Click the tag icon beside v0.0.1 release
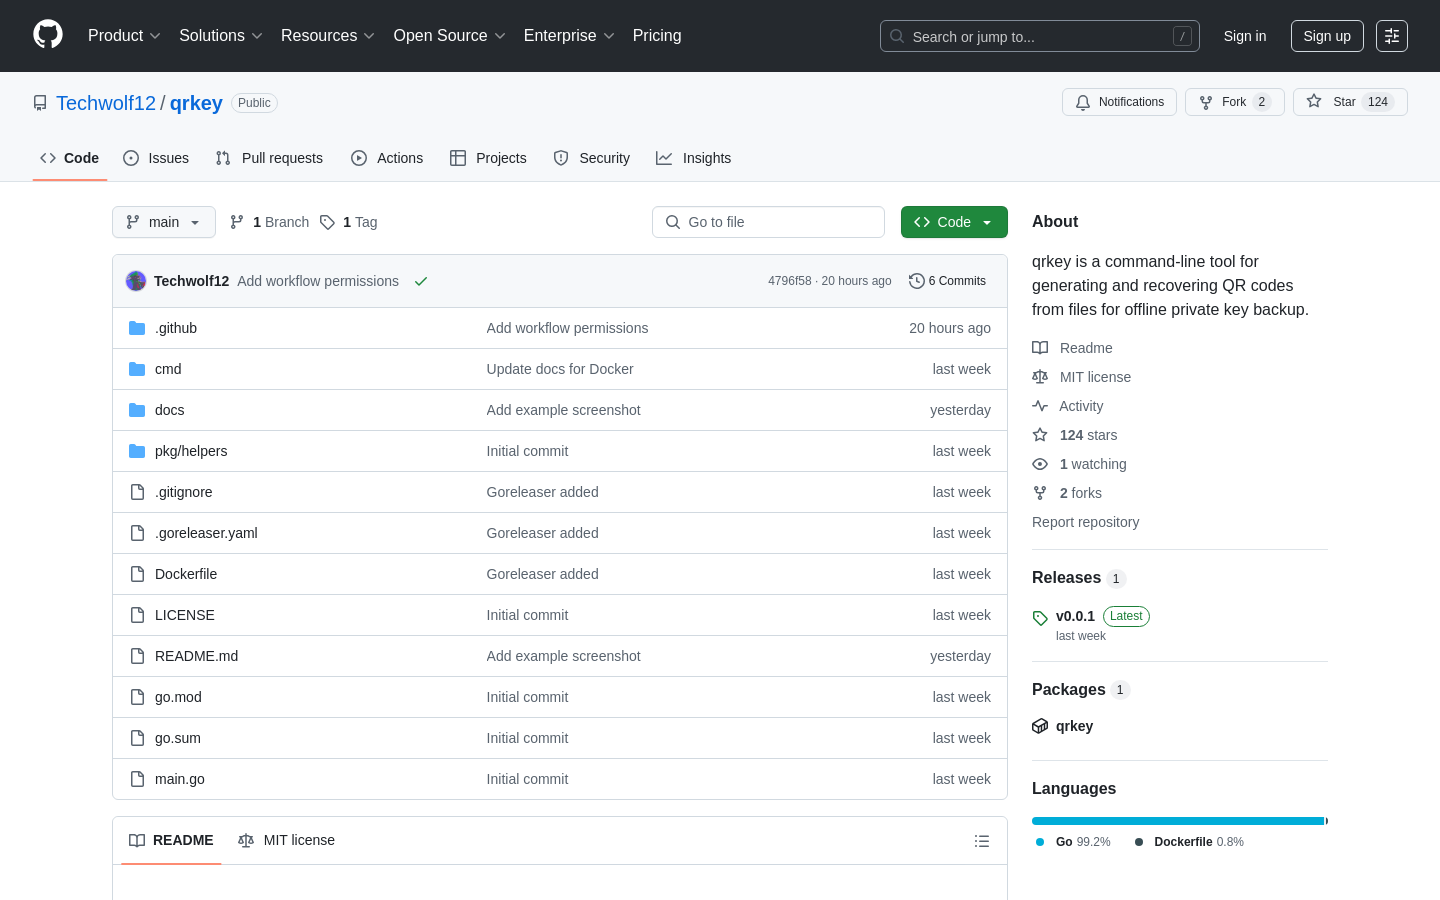1440x900 pixels. point(1040,618)
